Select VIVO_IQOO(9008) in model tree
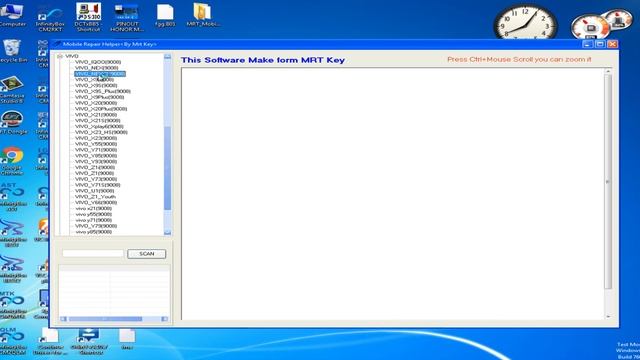The image size is (640, 360). point(98,62)
